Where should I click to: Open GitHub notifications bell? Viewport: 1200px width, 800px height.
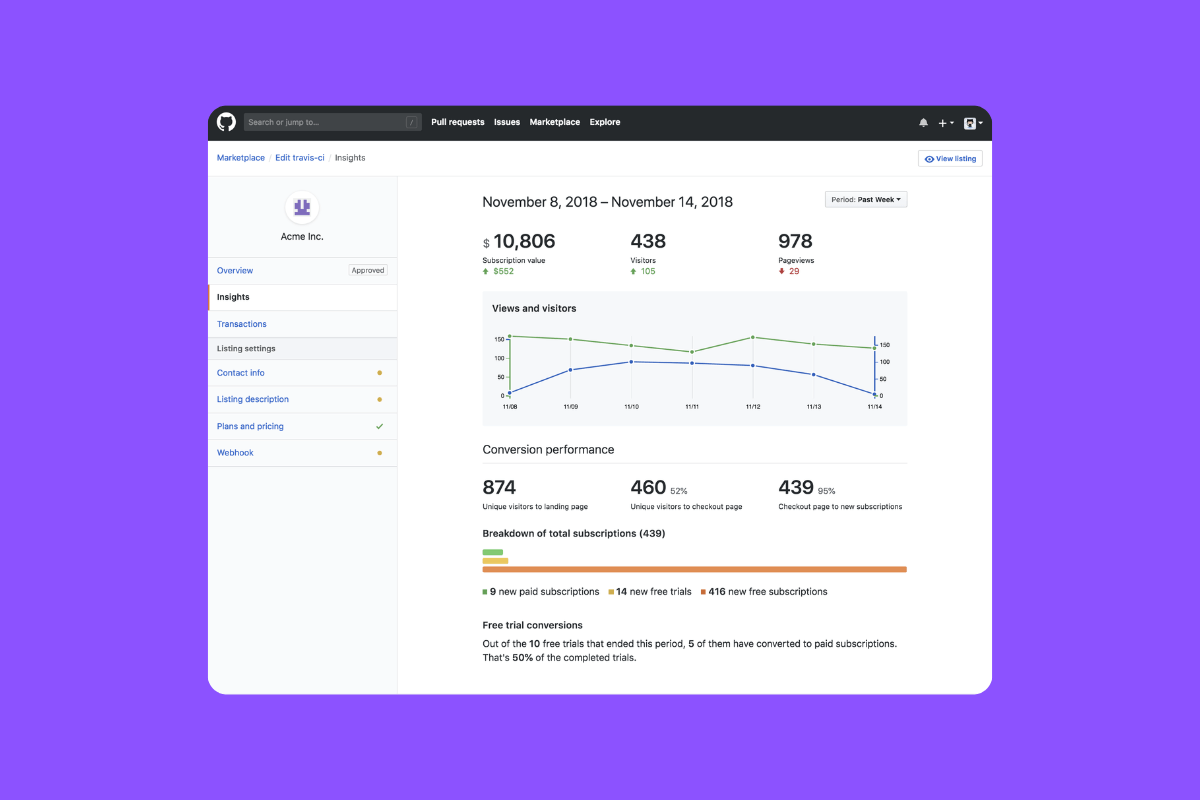click(923, 122)
